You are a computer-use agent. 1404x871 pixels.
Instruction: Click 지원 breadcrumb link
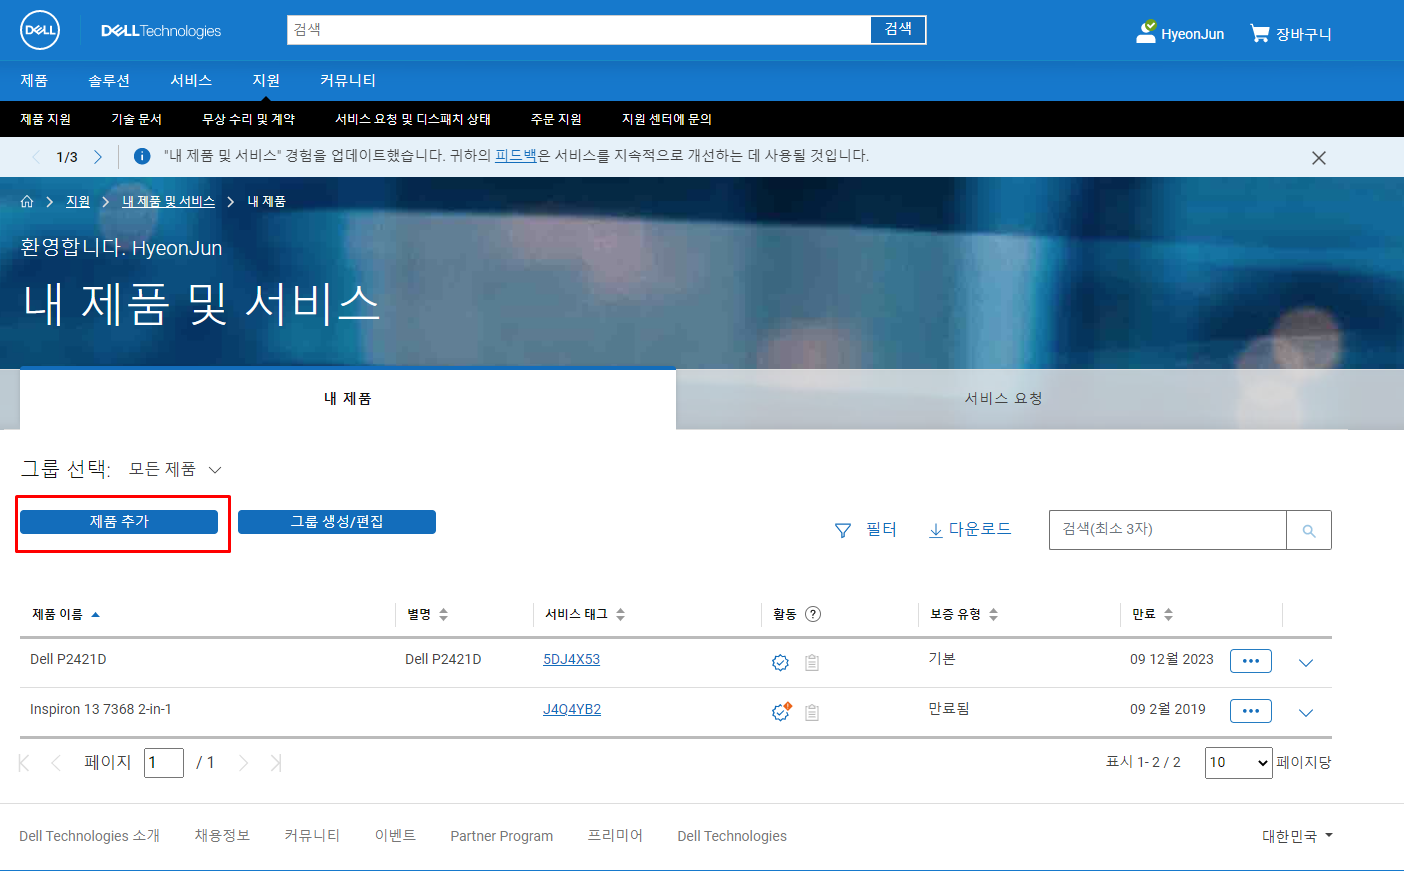(78, 201)
